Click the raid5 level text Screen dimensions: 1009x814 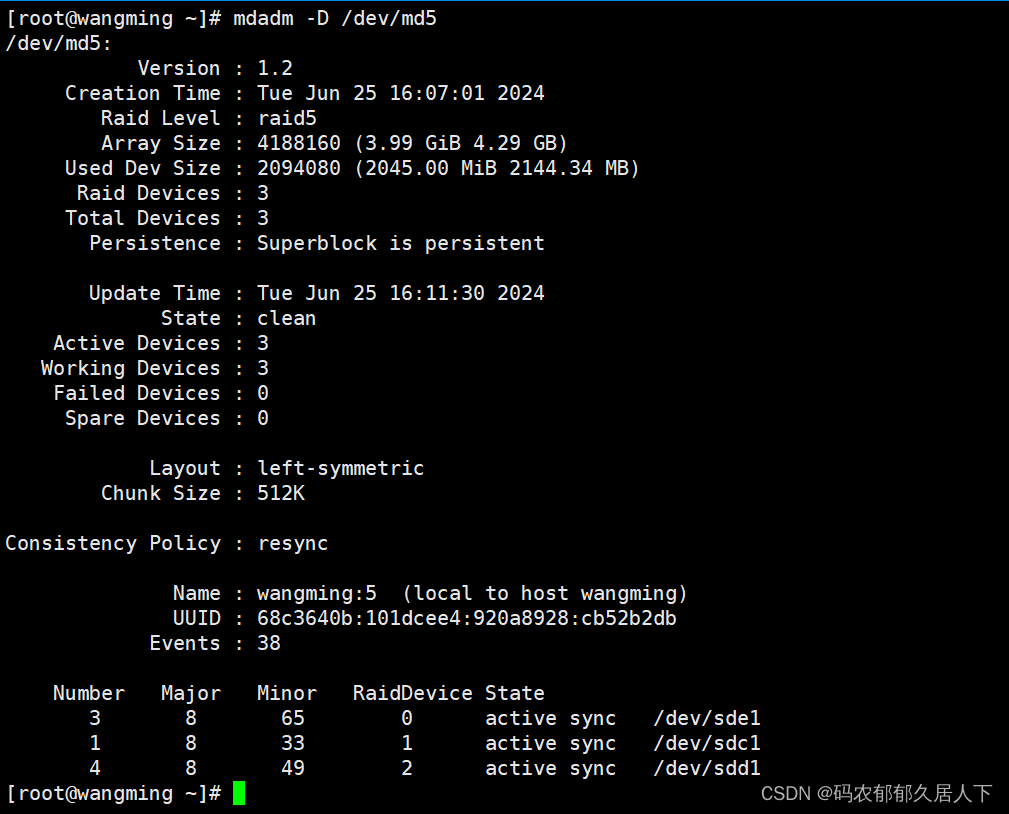[287, 117]
